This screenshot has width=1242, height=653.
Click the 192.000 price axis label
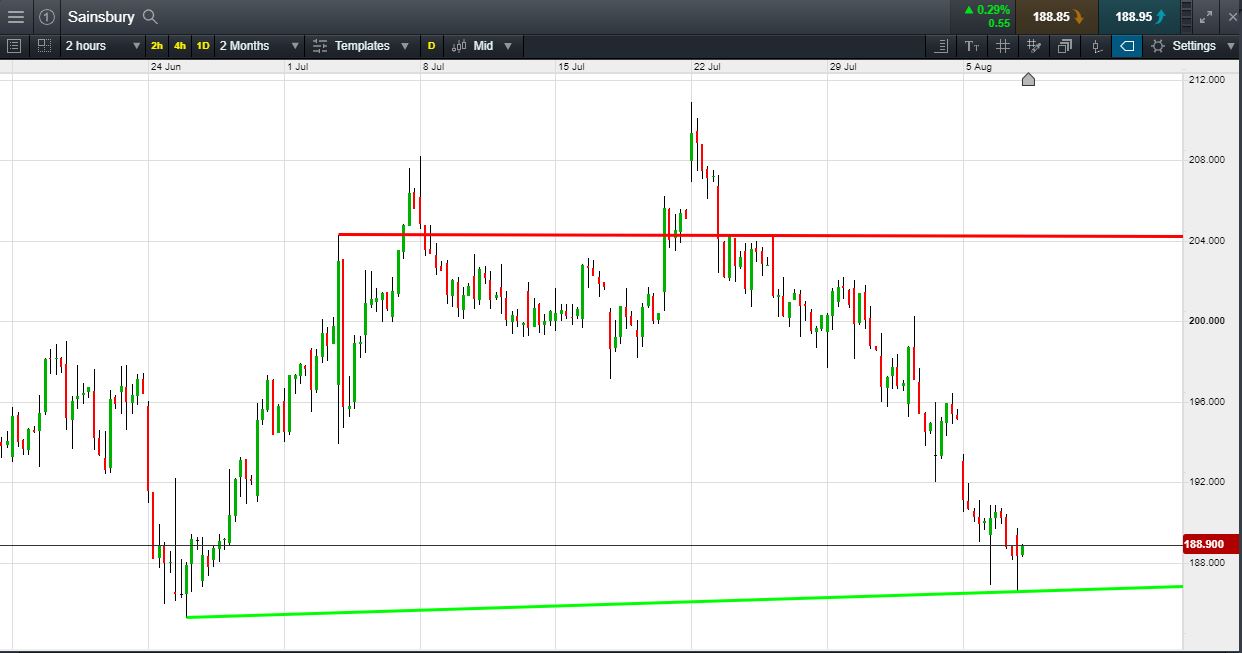coord(1206,482)
